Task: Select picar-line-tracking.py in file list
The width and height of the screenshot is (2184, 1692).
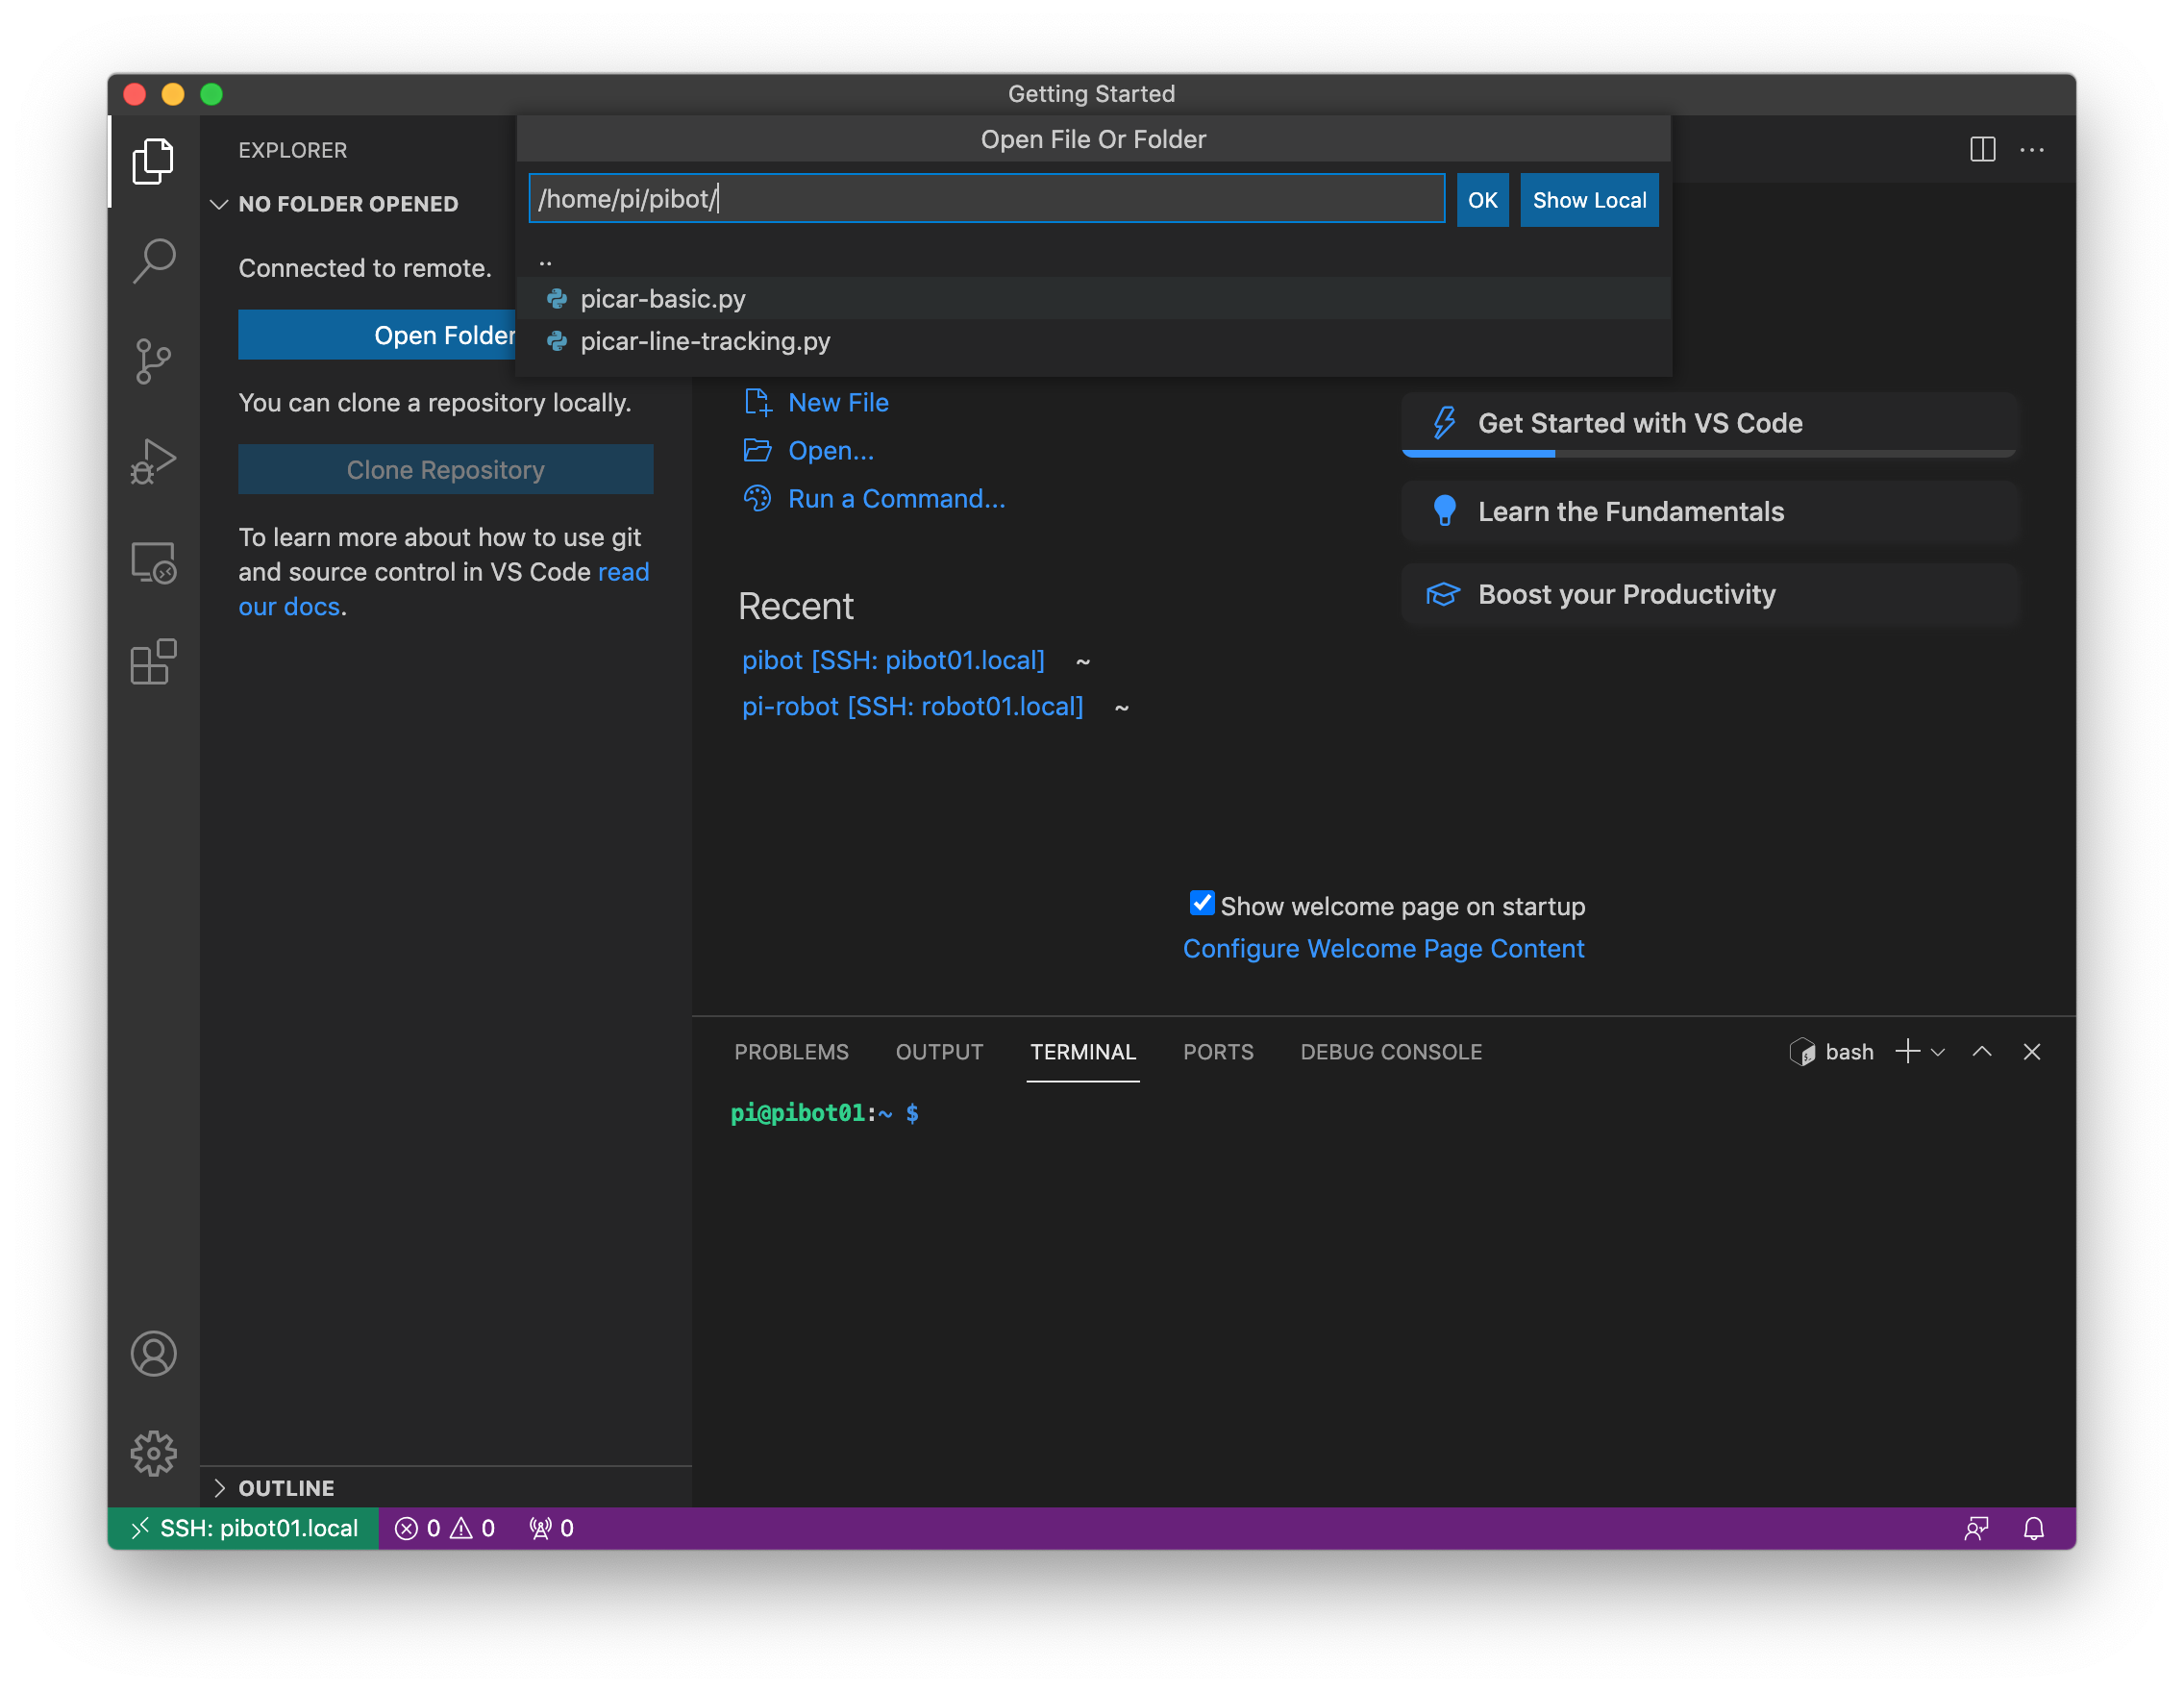Action: (1093, 341)
